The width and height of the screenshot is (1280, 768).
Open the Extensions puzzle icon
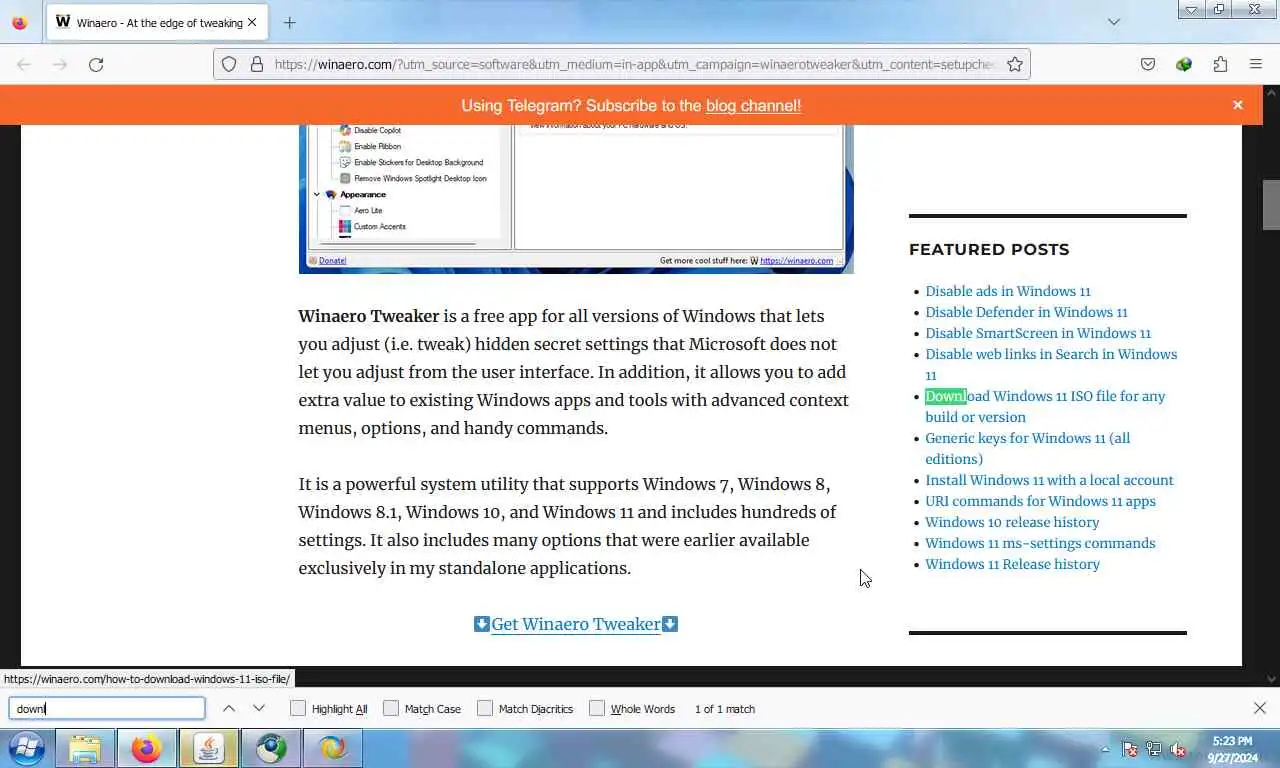pos(1220,64)
